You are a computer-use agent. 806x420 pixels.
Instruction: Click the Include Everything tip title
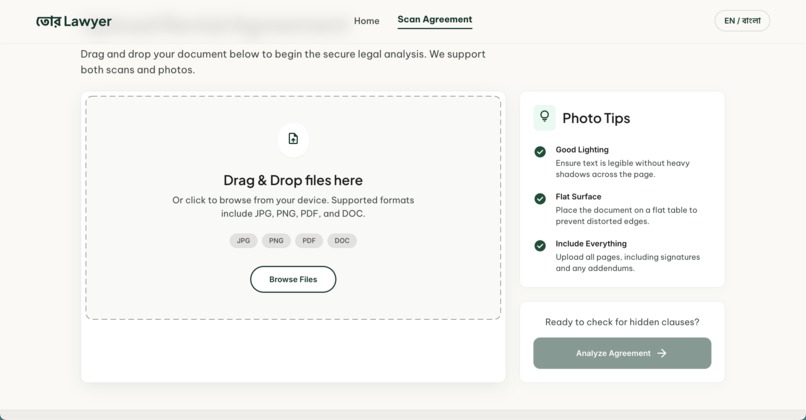[x=591, y=244]
